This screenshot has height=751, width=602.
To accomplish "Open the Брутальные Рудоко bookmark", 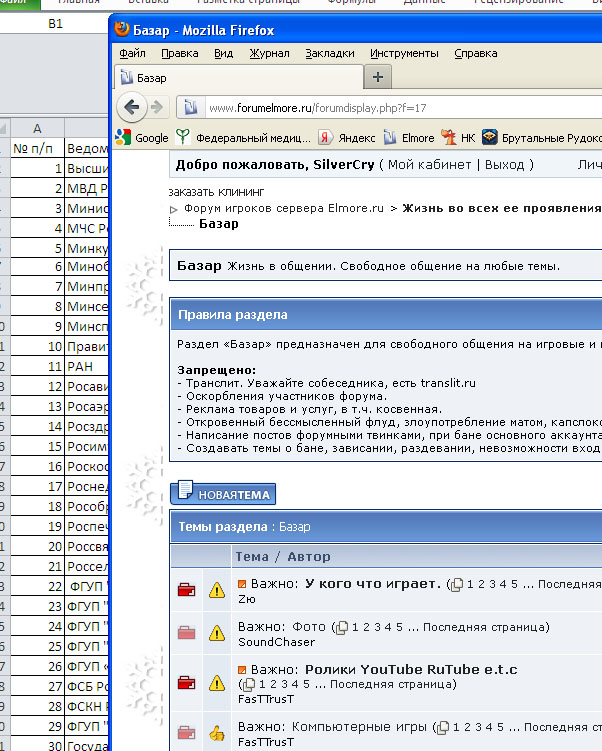I will coord(542,138).
